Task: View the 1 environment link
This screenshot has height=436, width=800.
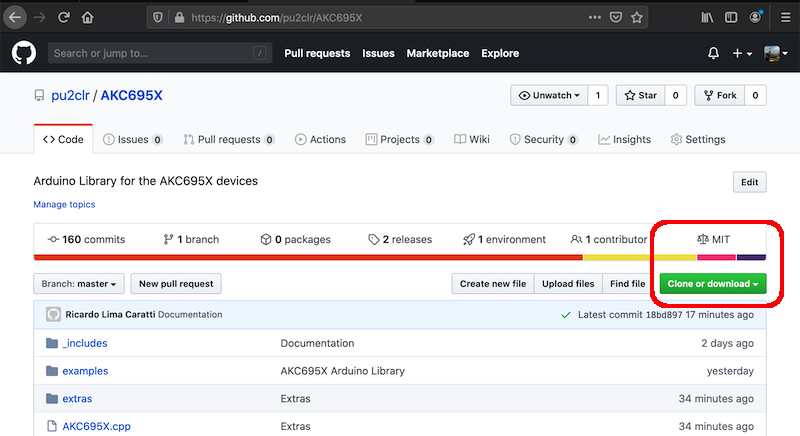Action: (x=504, y=239)
